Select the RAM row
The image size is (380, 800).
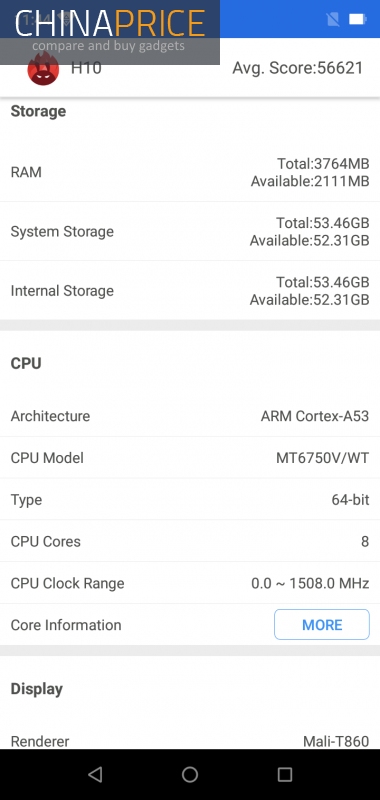pyautogui.click(x=190, y=172)
